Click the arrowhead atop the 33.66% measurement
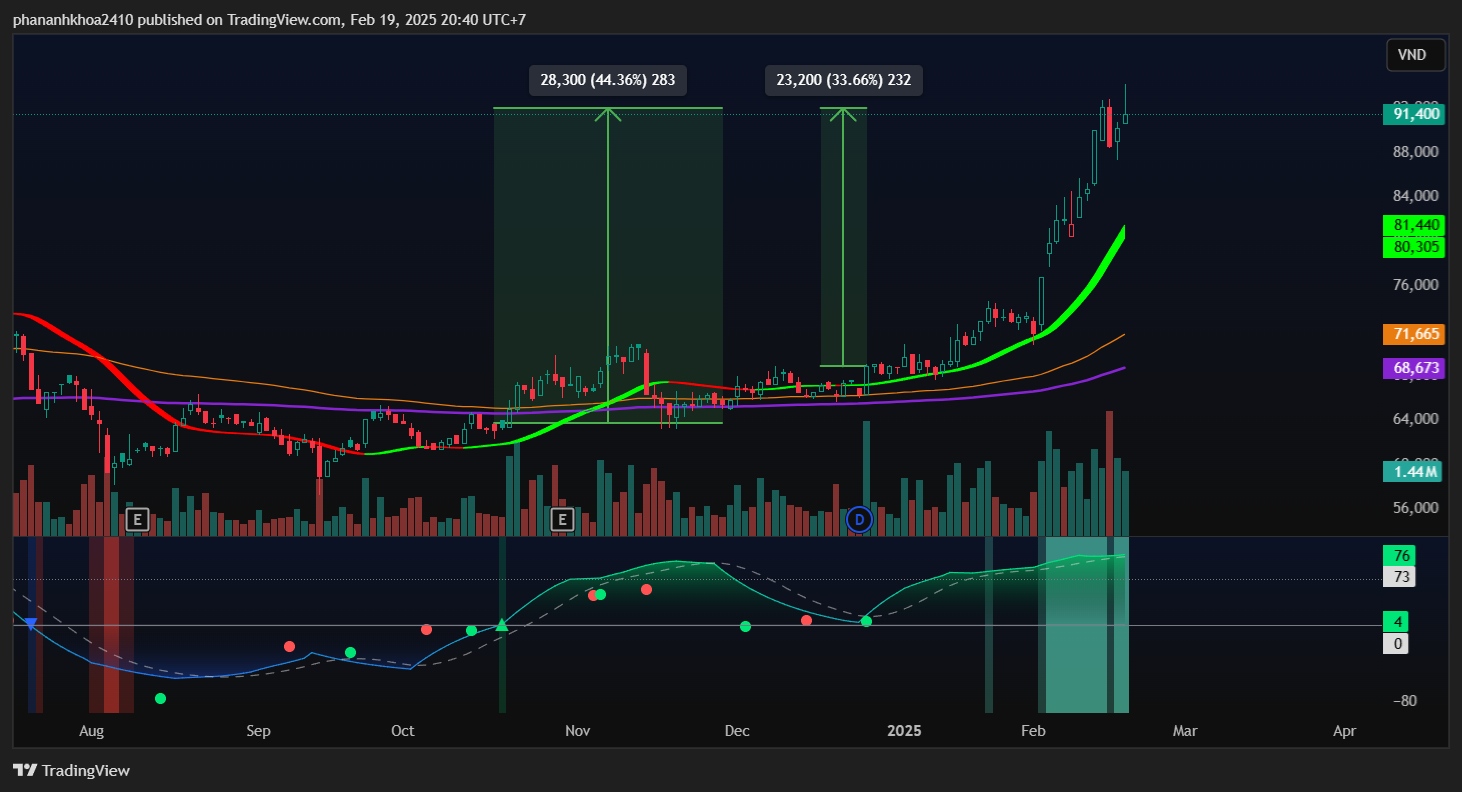The width and height of the screenshot is (1462, 792). pyautogui.click(x=843, y=113)
